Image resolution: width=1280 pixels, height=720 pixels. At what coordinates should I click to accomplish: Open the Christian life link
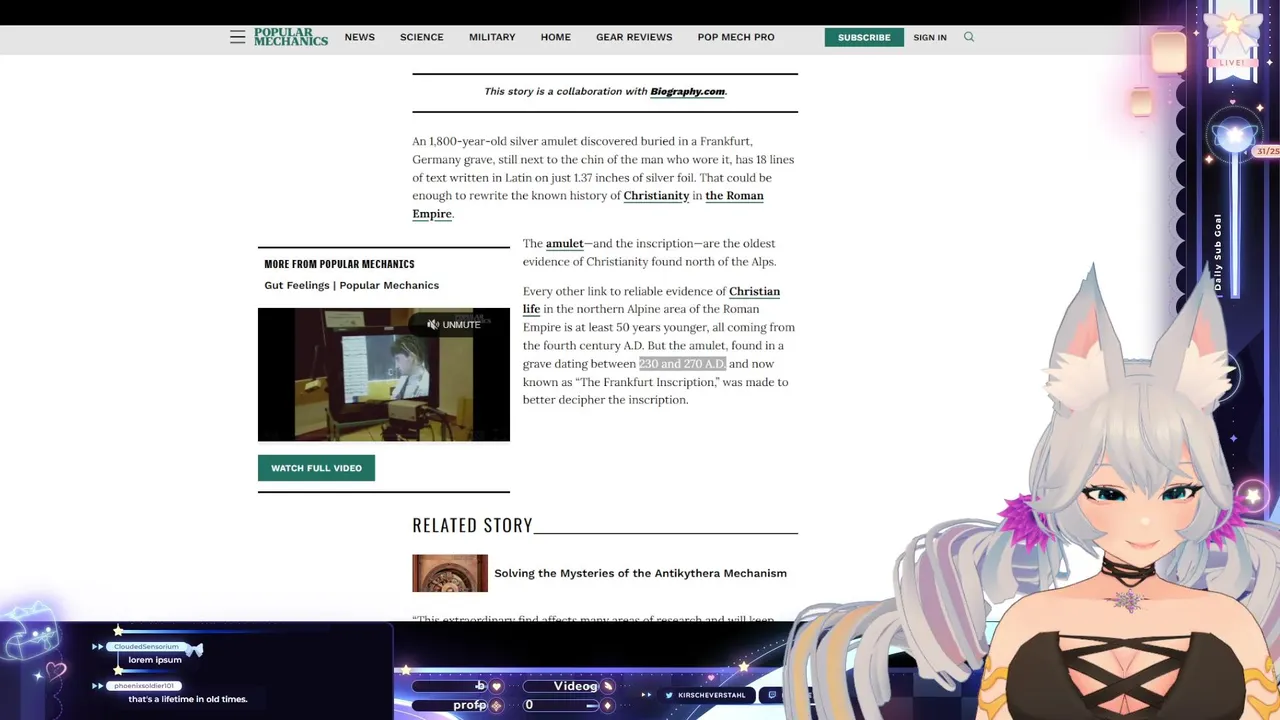[754, 291]
